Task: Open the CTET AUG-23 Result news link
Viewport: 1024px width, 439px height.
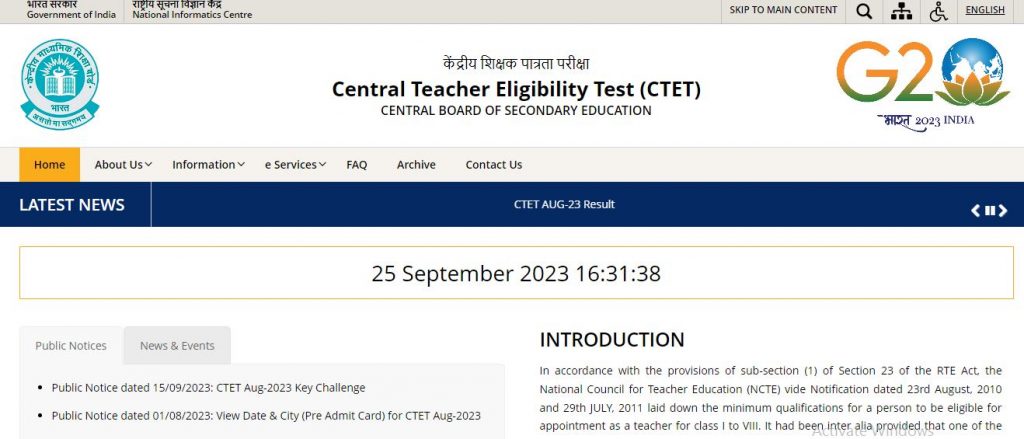Action: pyautogui.click(x=564, y=205)
